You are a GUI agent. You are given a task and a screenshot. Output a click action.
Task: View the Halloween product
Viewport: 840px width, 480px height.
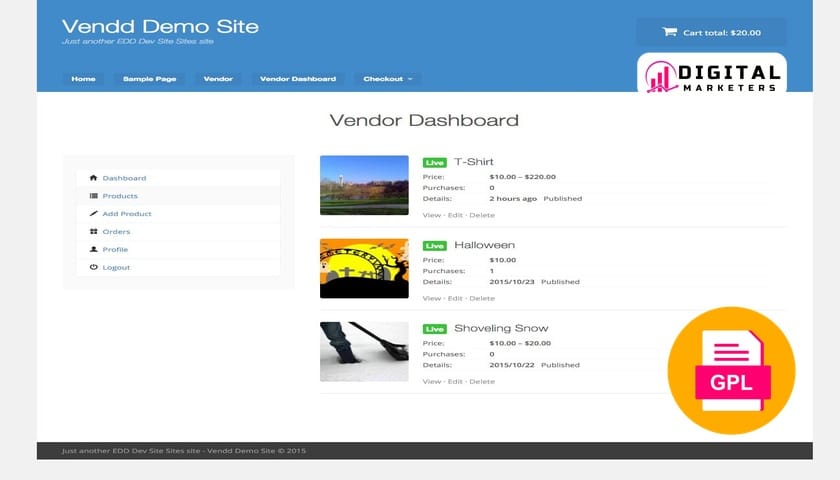431,298
